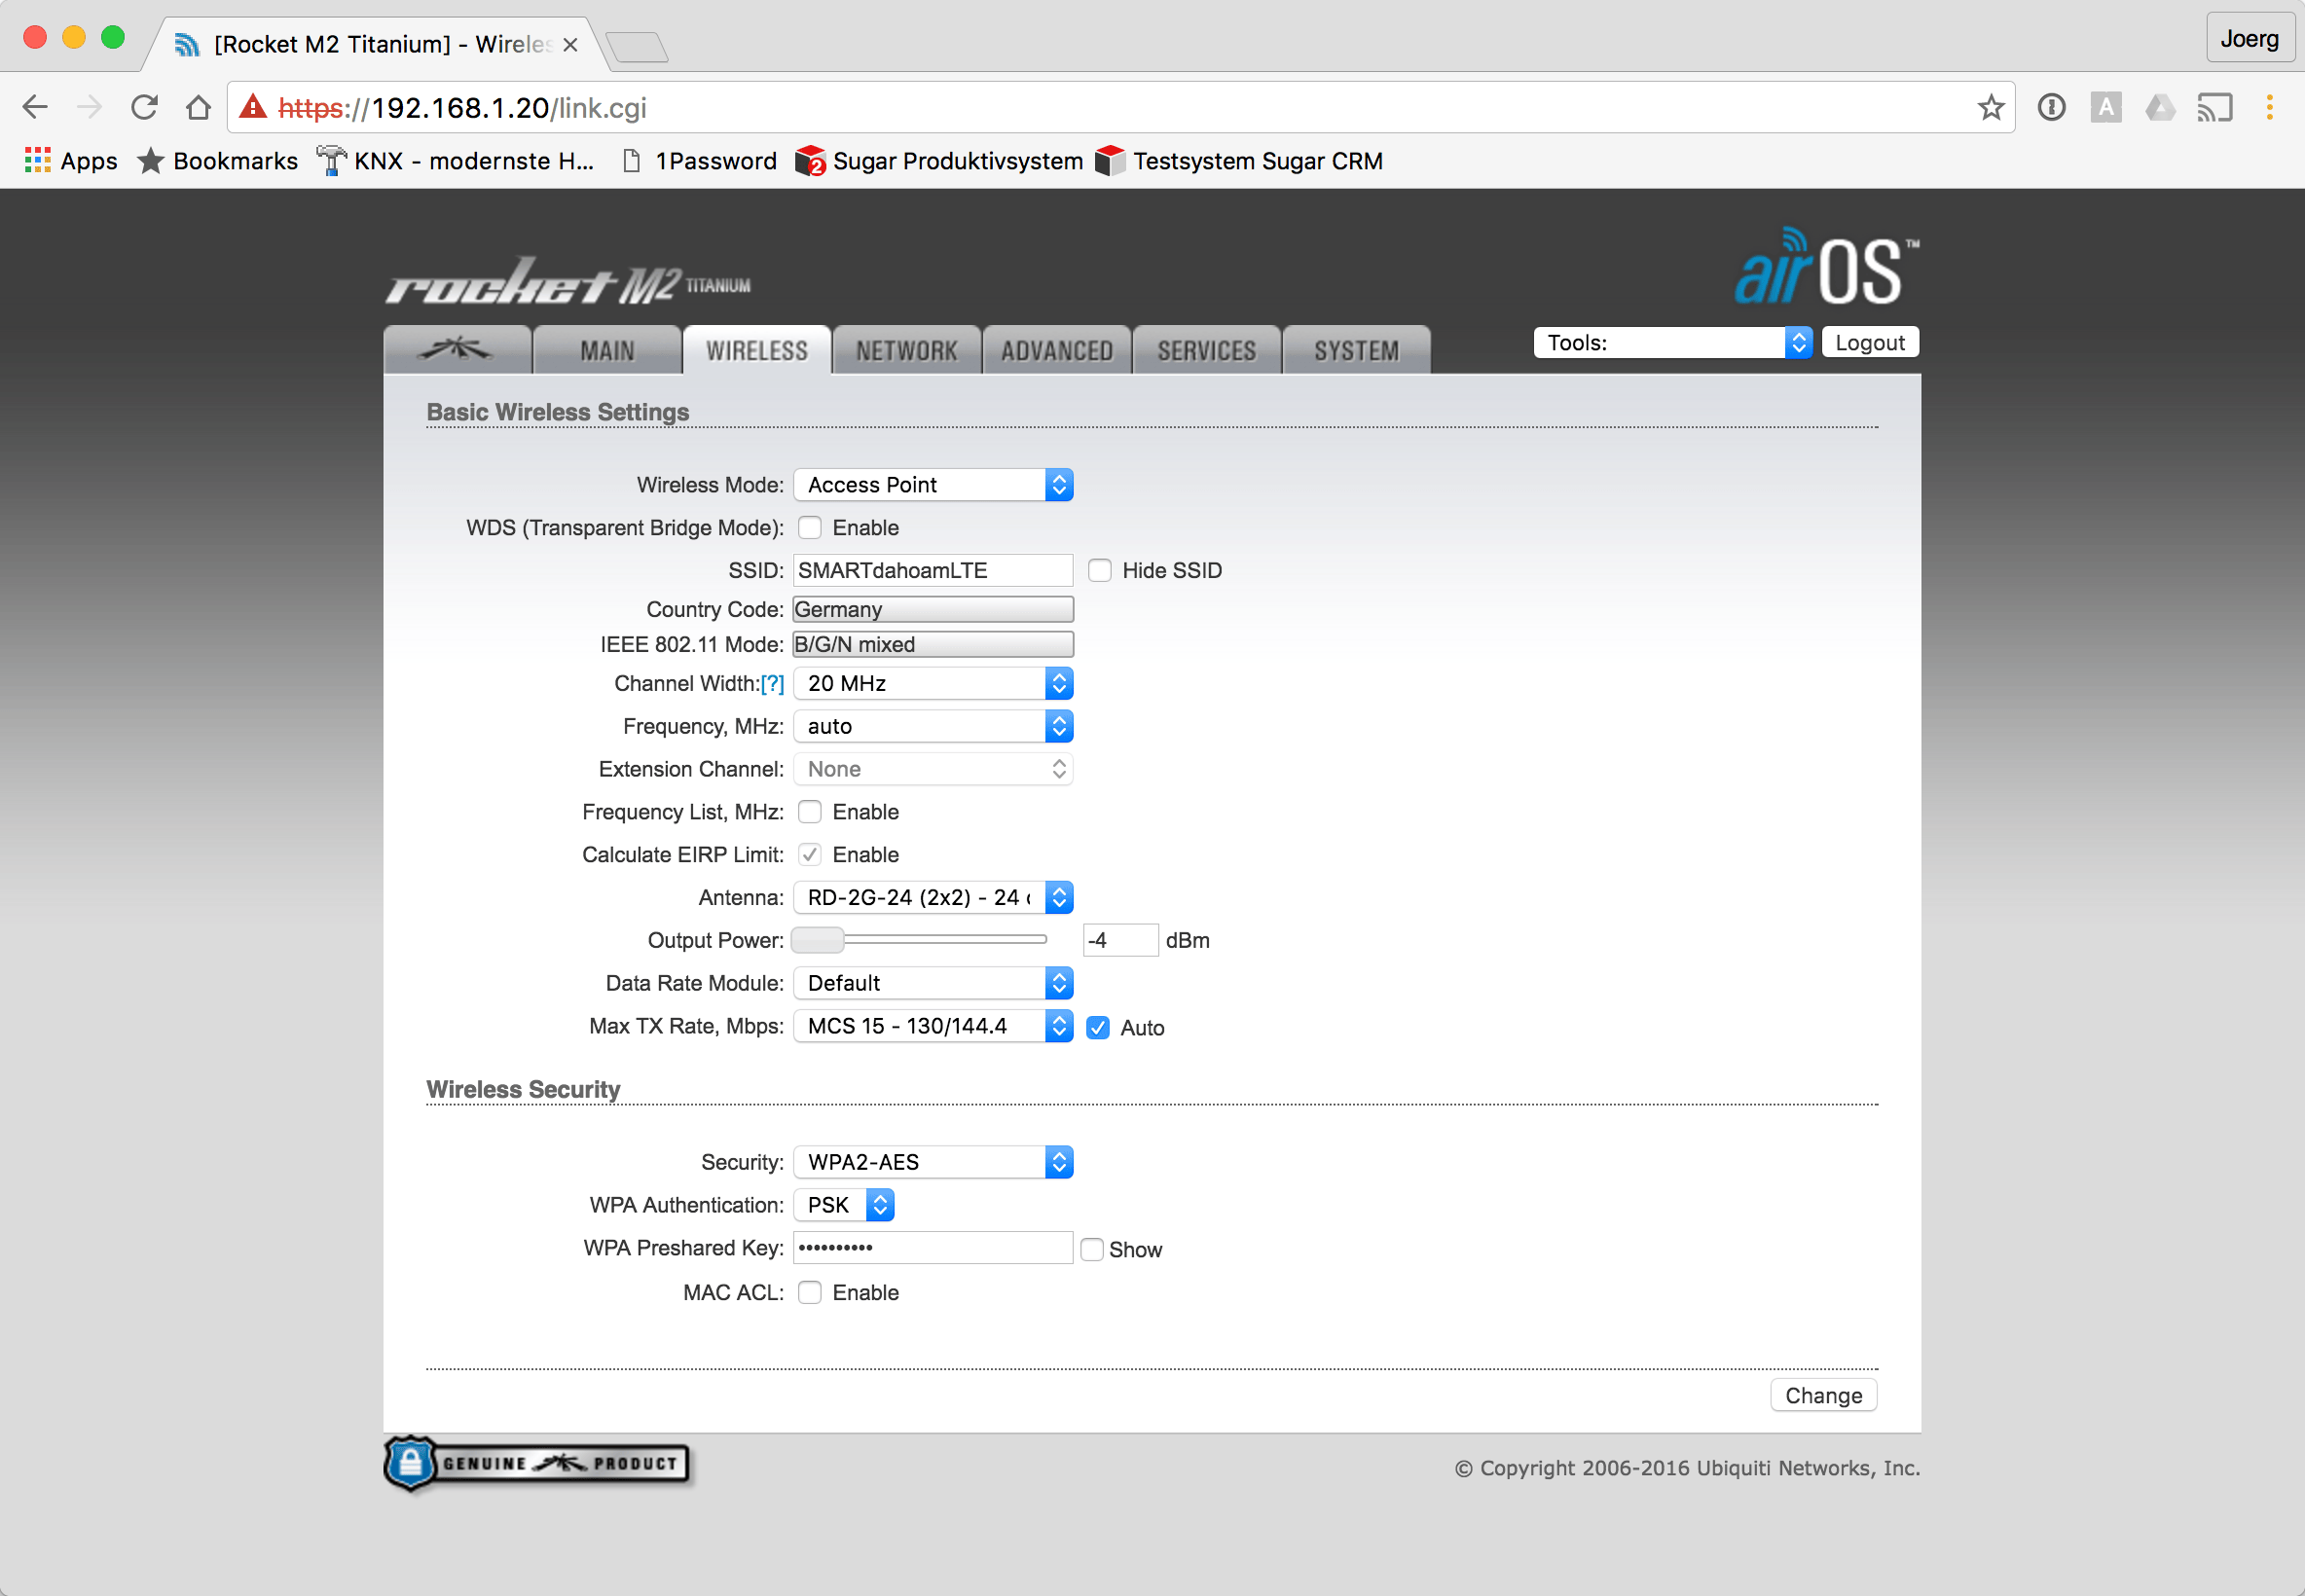2305x1596 pixels.
Task: Open the Frequency MHz dropdown
Action: [x=933, y=726]
